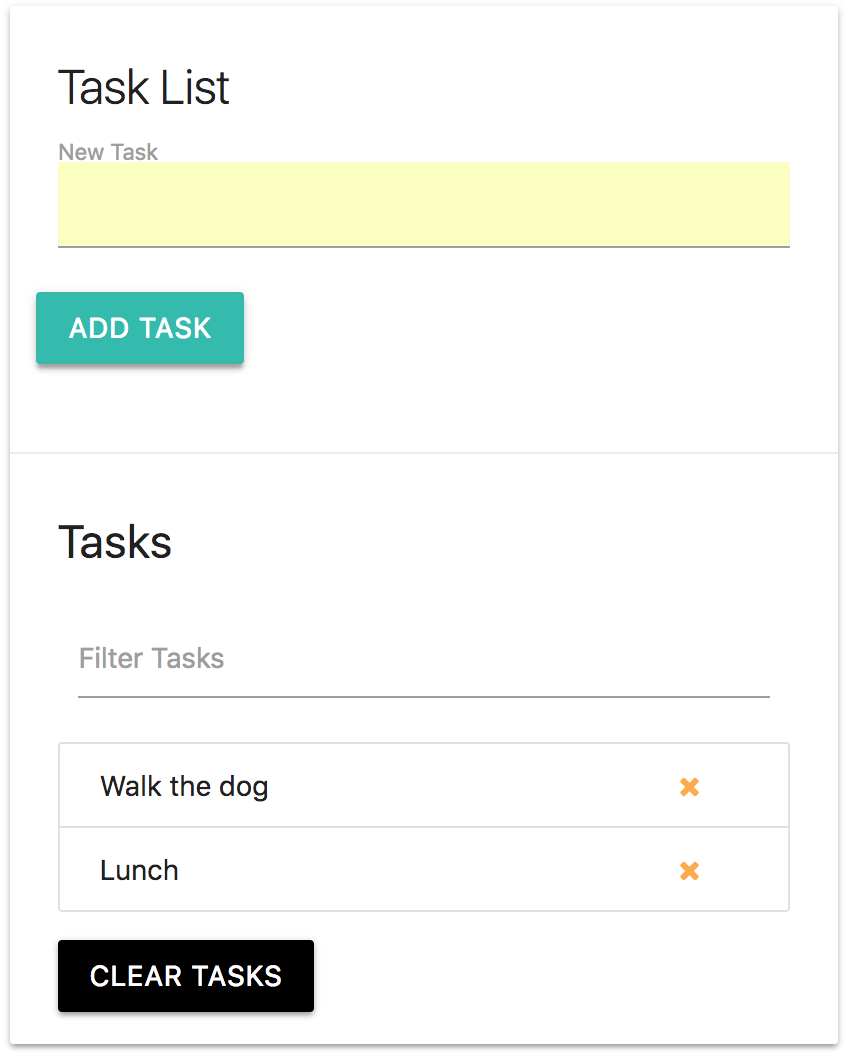Dismiss 'Walk the dog' using the delete cross
This screenshot has height=1064, width=862.
[689, 786]
